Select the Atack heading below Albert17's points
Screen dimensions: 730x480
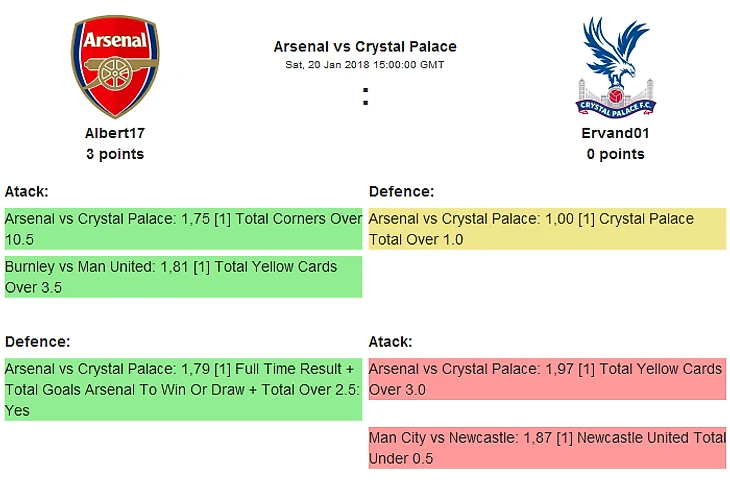[27, 191]
